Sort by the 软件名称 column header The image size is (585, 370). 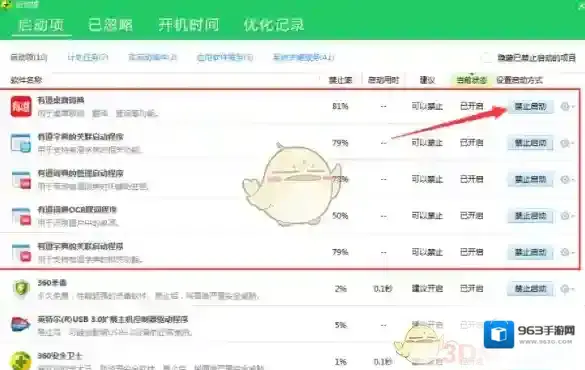(x=26, y=80)
